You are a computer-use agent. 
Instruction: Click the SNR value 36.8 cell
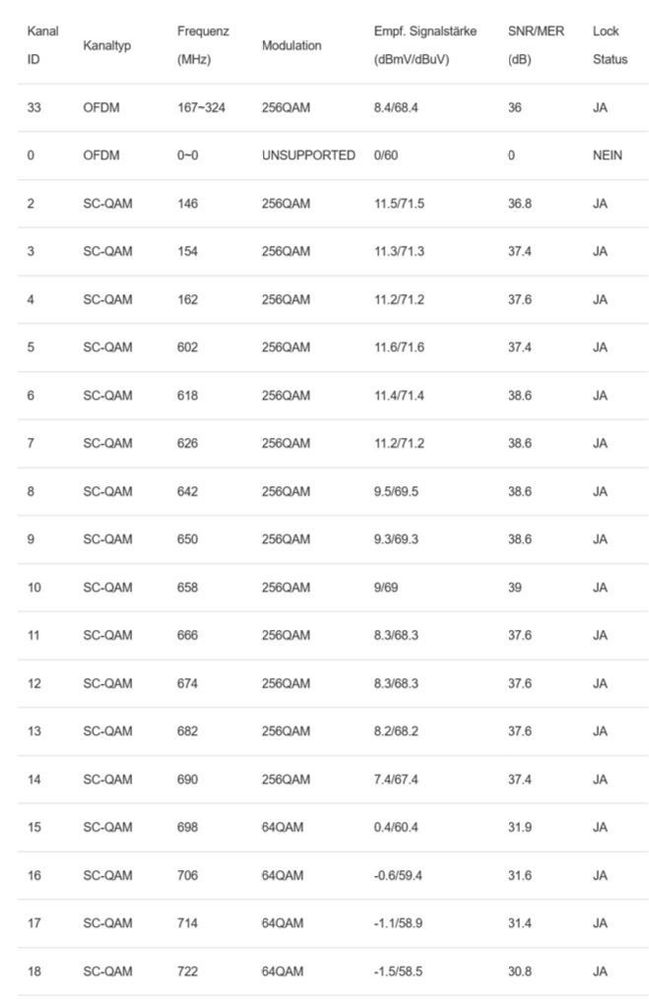pos(519,204)
